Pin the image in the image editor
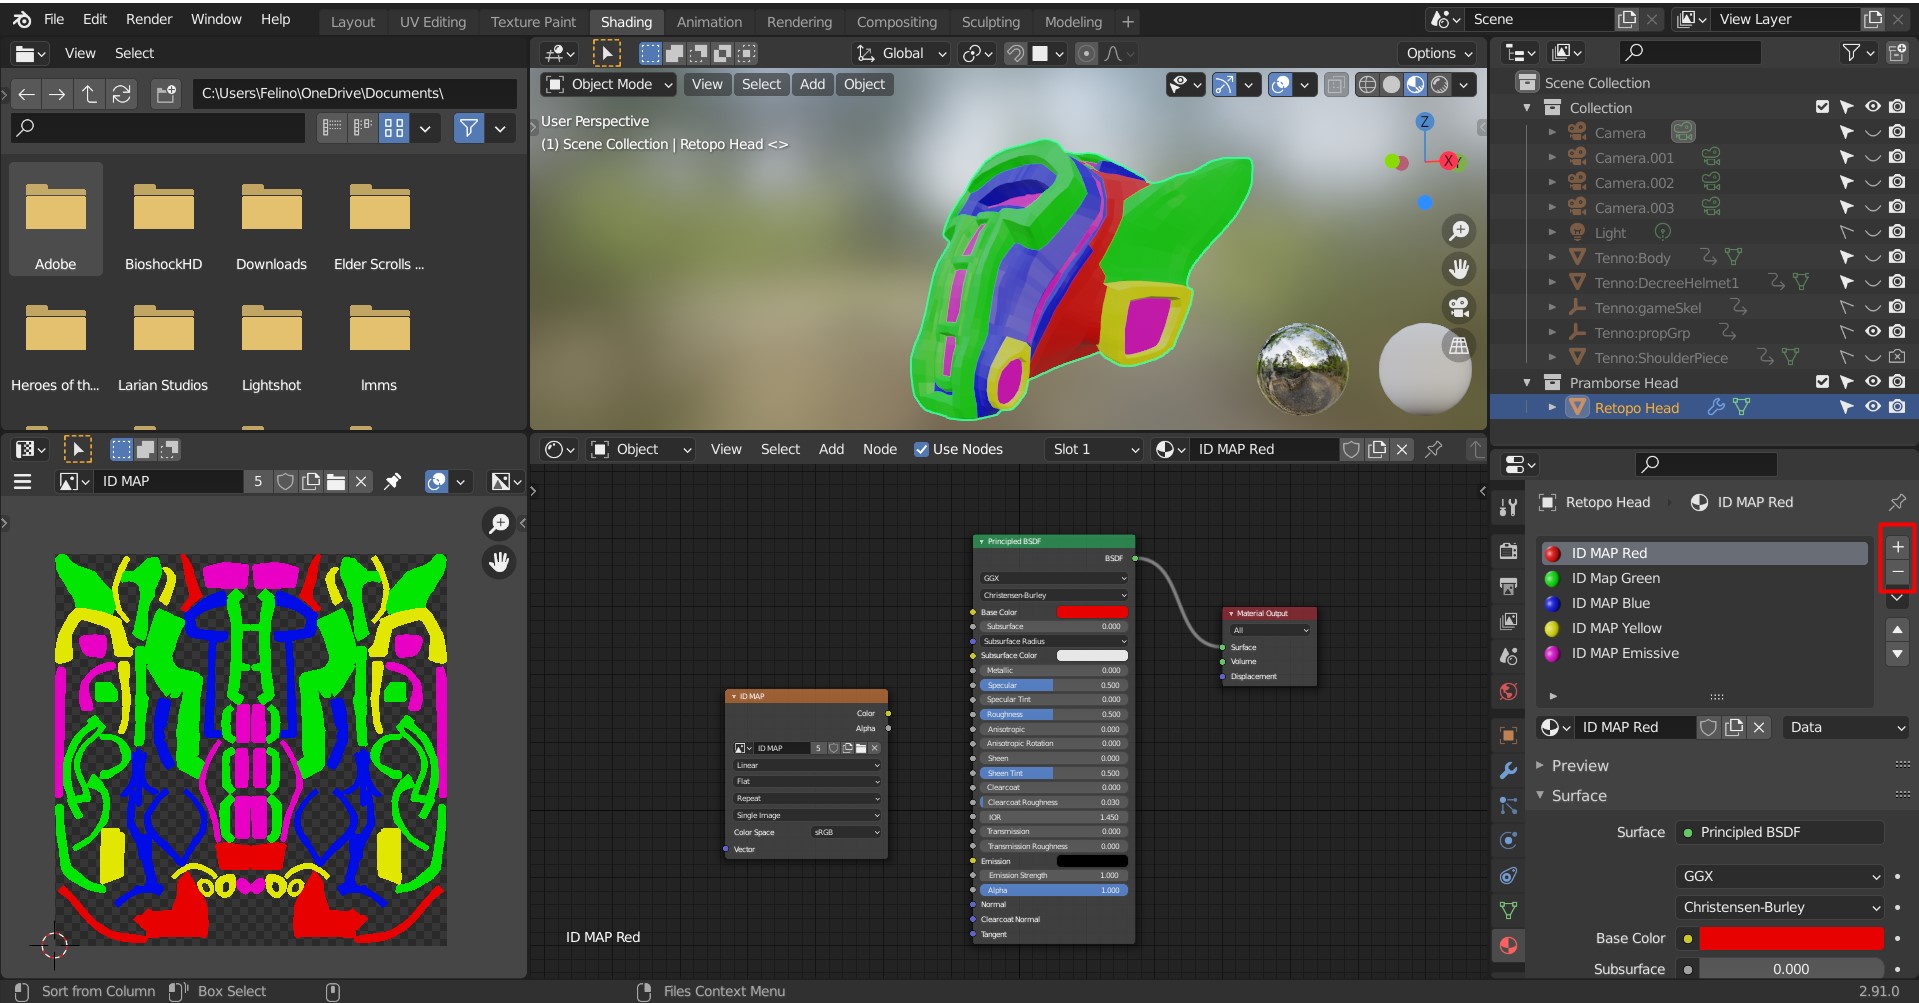Image resolution: width=1919 pixels, height=1003 pixels. 393,482
